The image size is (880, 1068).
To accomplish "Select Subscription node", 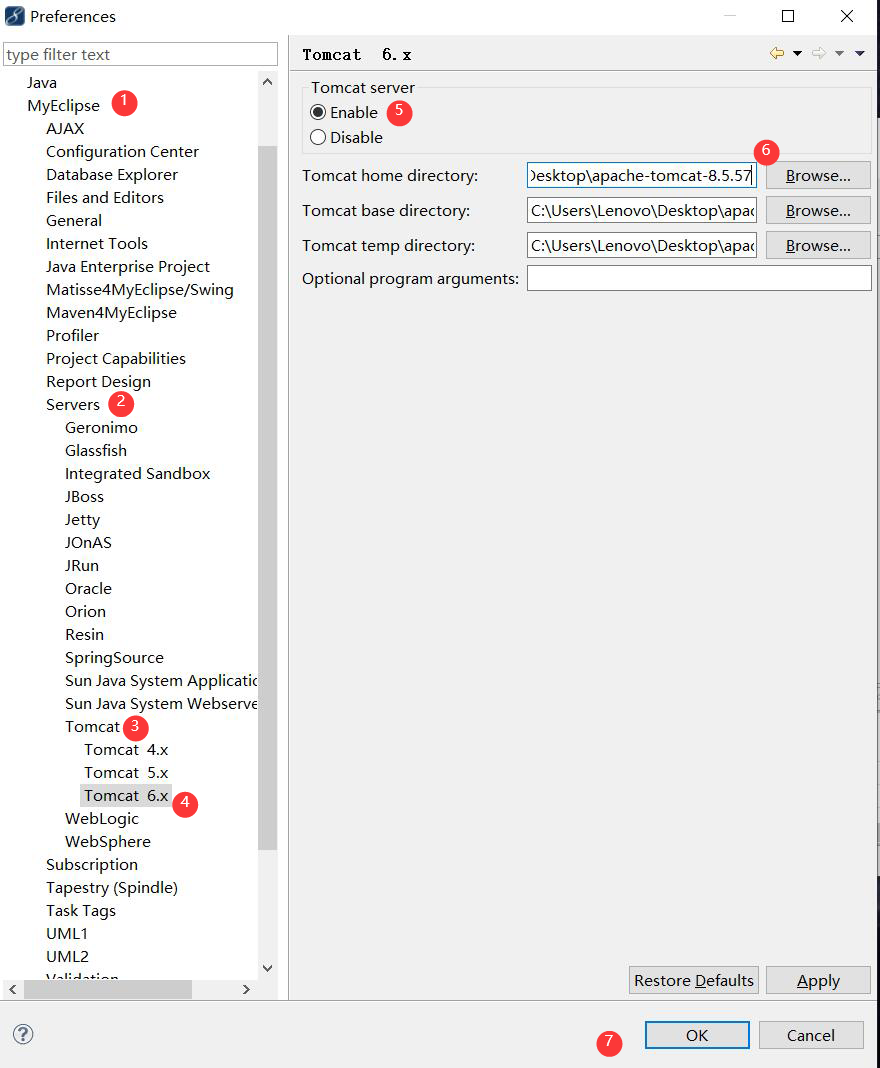I will tap(92, 864).
